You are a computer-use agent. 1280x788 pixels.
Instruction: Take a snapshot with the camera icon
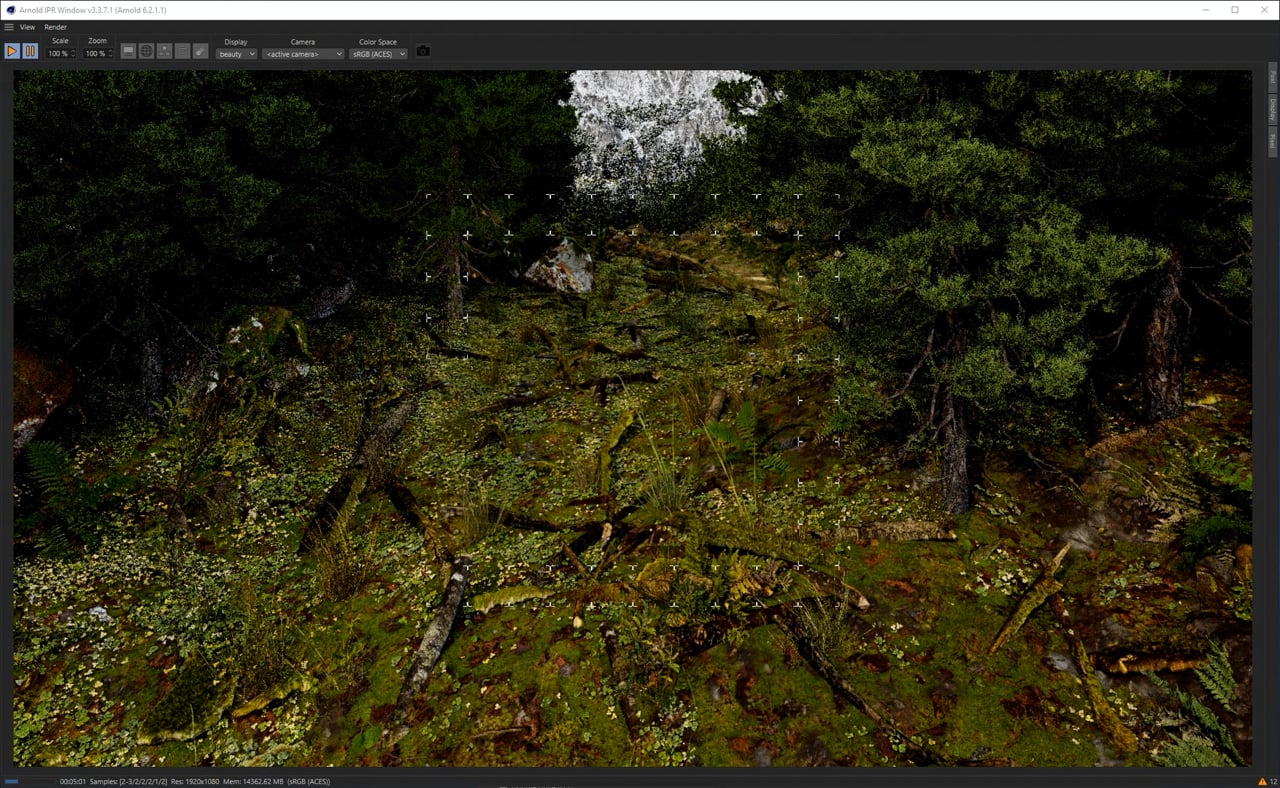tap(423, 51)
